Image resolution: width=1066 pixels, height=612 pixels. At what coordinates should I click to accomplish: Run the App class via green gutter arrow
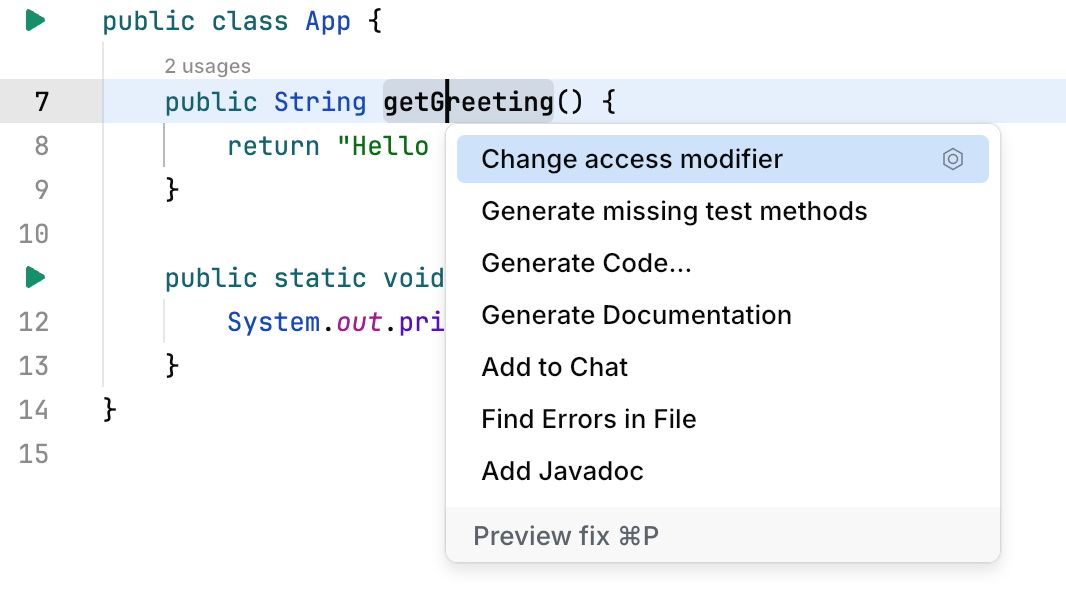pyautogui.click(x=35, y=20)
